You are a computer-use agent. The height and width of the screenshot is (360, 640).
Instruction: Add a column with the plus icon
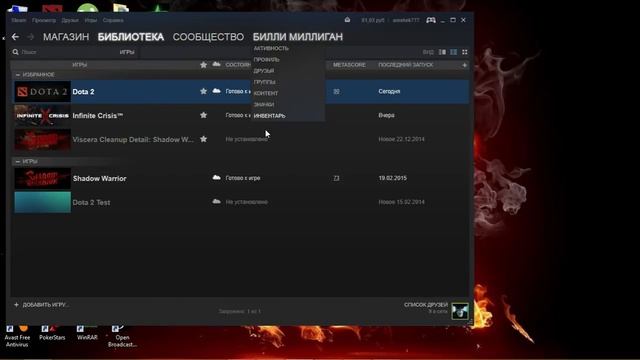click(x=464, y=65)
